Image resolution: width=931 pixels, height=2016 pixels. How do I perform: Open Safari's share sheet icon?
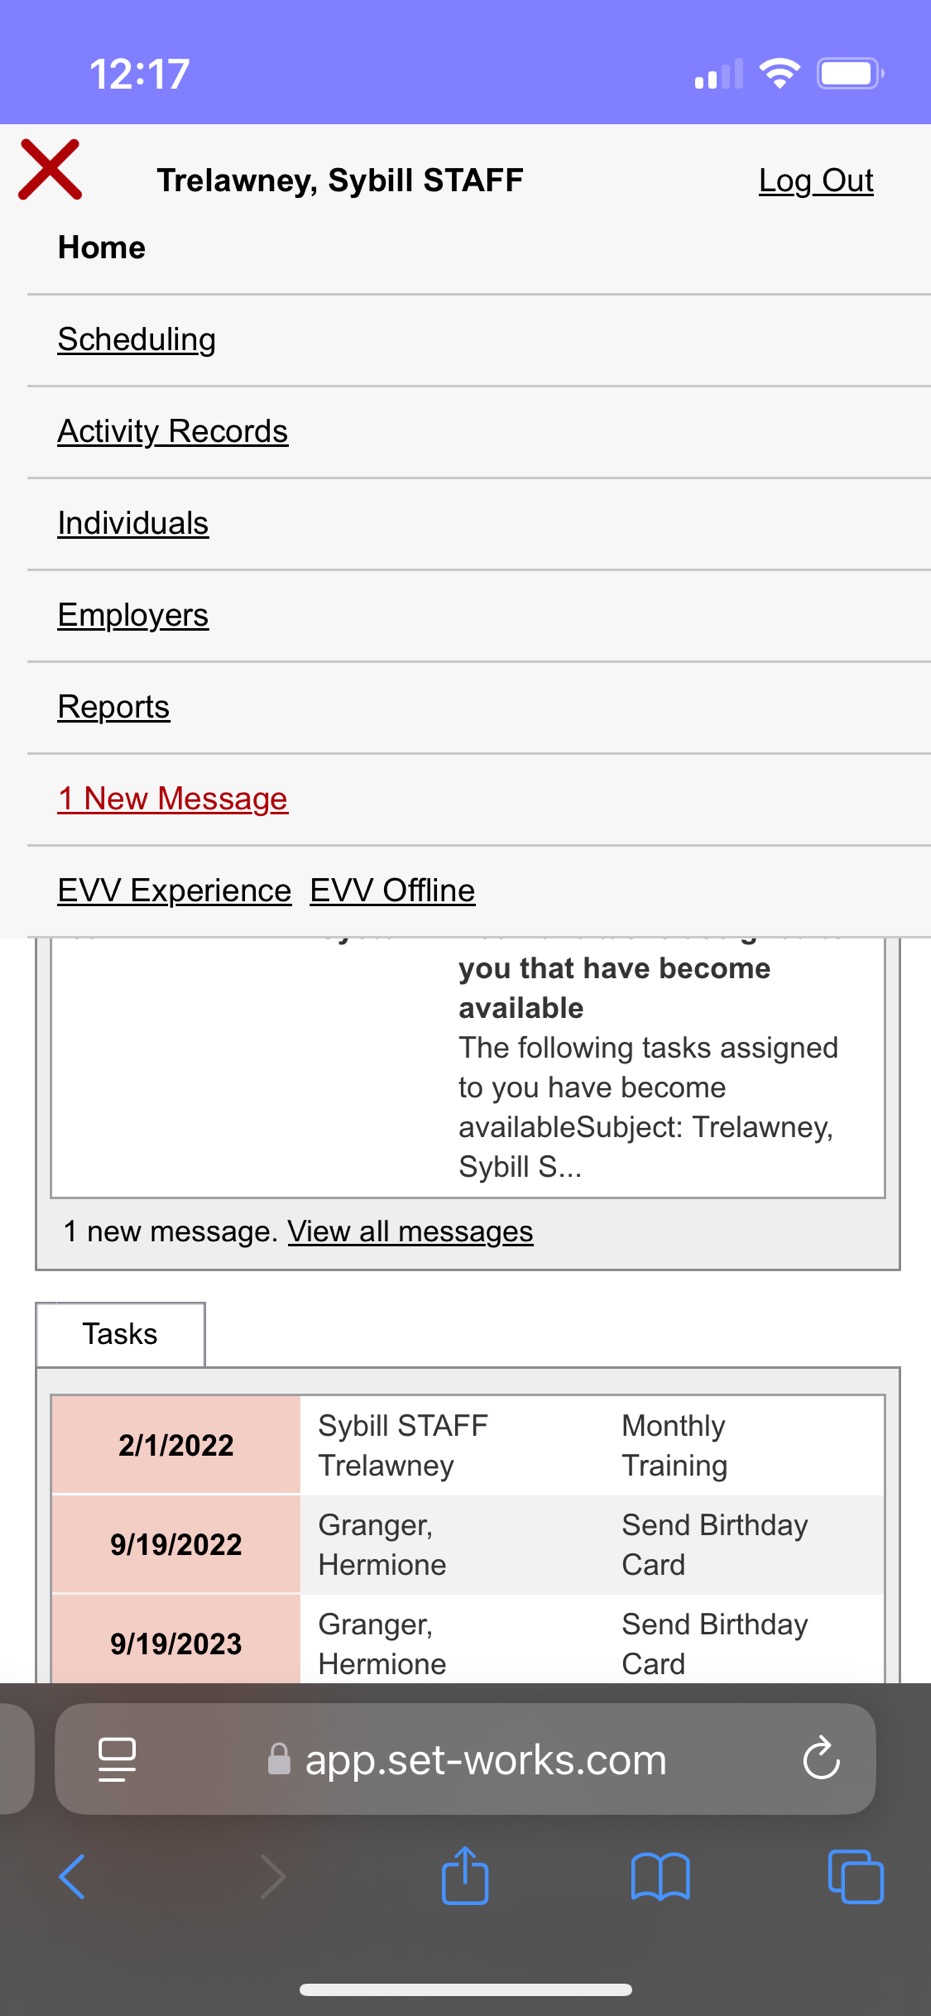pyautogui.click(x=465, y=1876)
